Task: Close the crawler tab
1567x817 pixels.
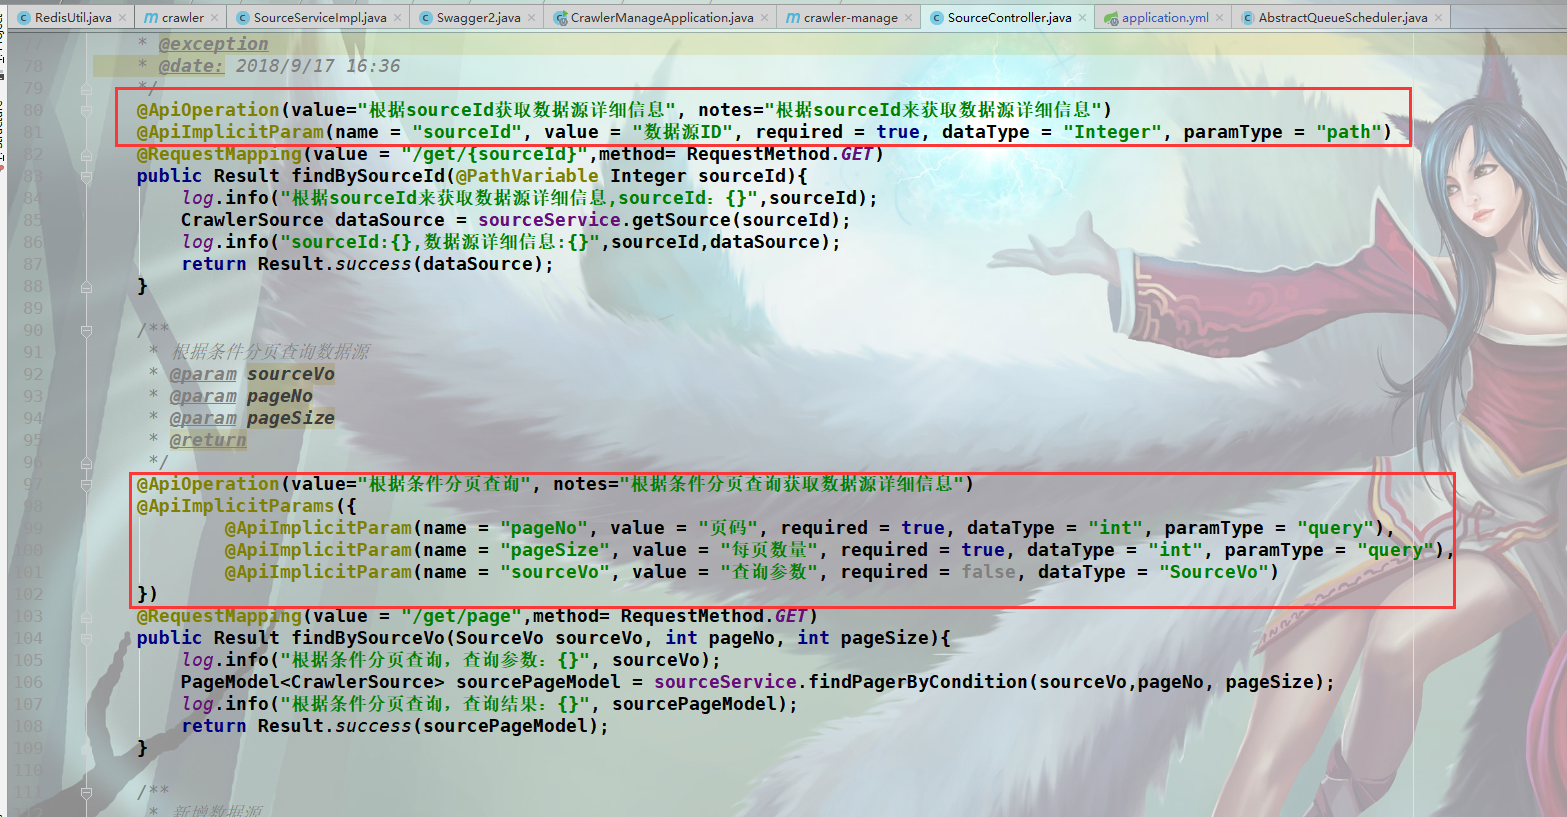Action: pyautogui.click(x=213, y=18)
